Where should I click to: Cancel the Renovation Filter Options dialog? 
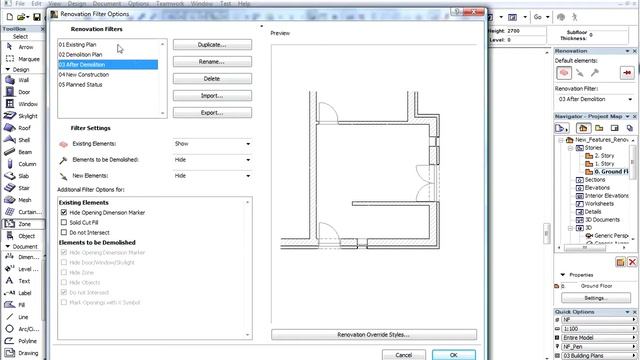coord(404,355)
